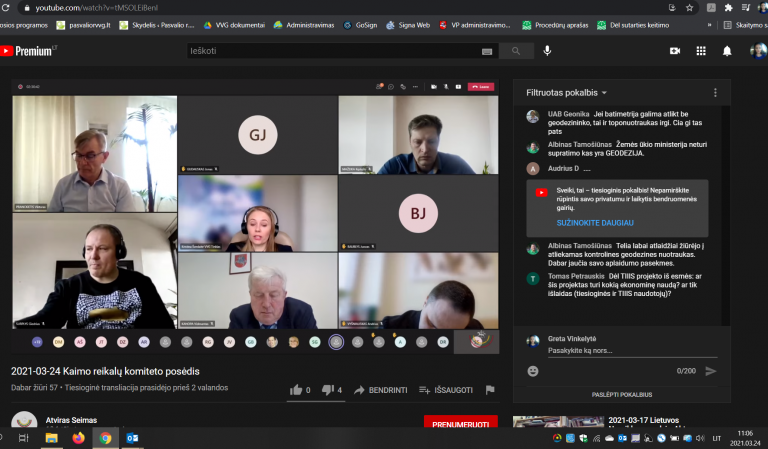Open the on-screen keyboard icon in search
Screen dimensions: 768x449
[x=487, y=51]
